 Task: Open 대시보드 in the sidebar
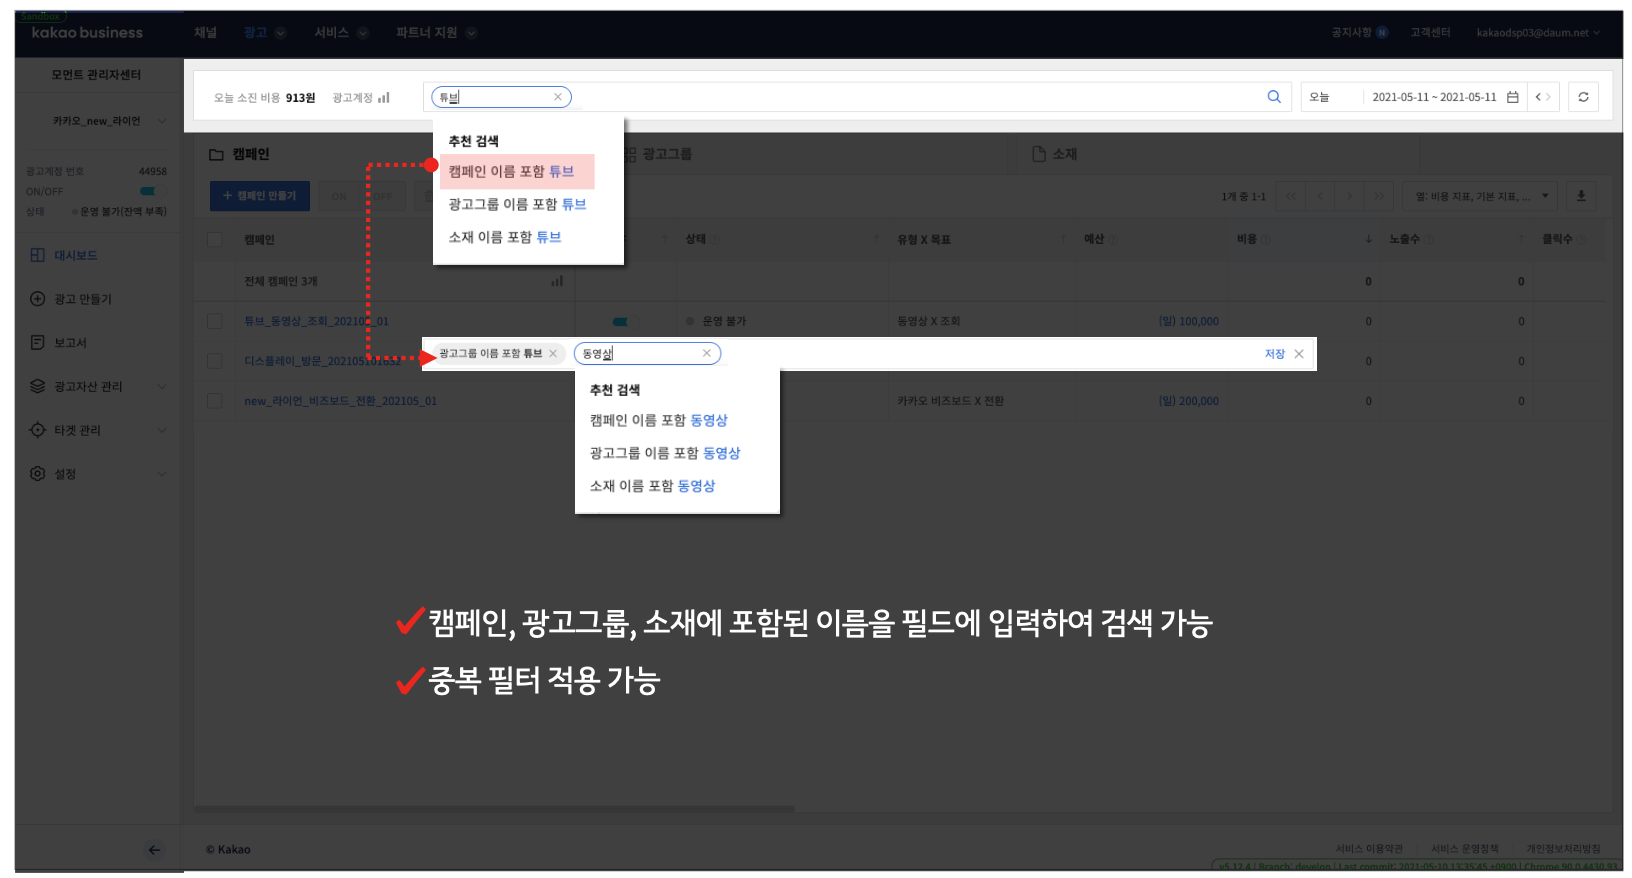pos(75,255)
